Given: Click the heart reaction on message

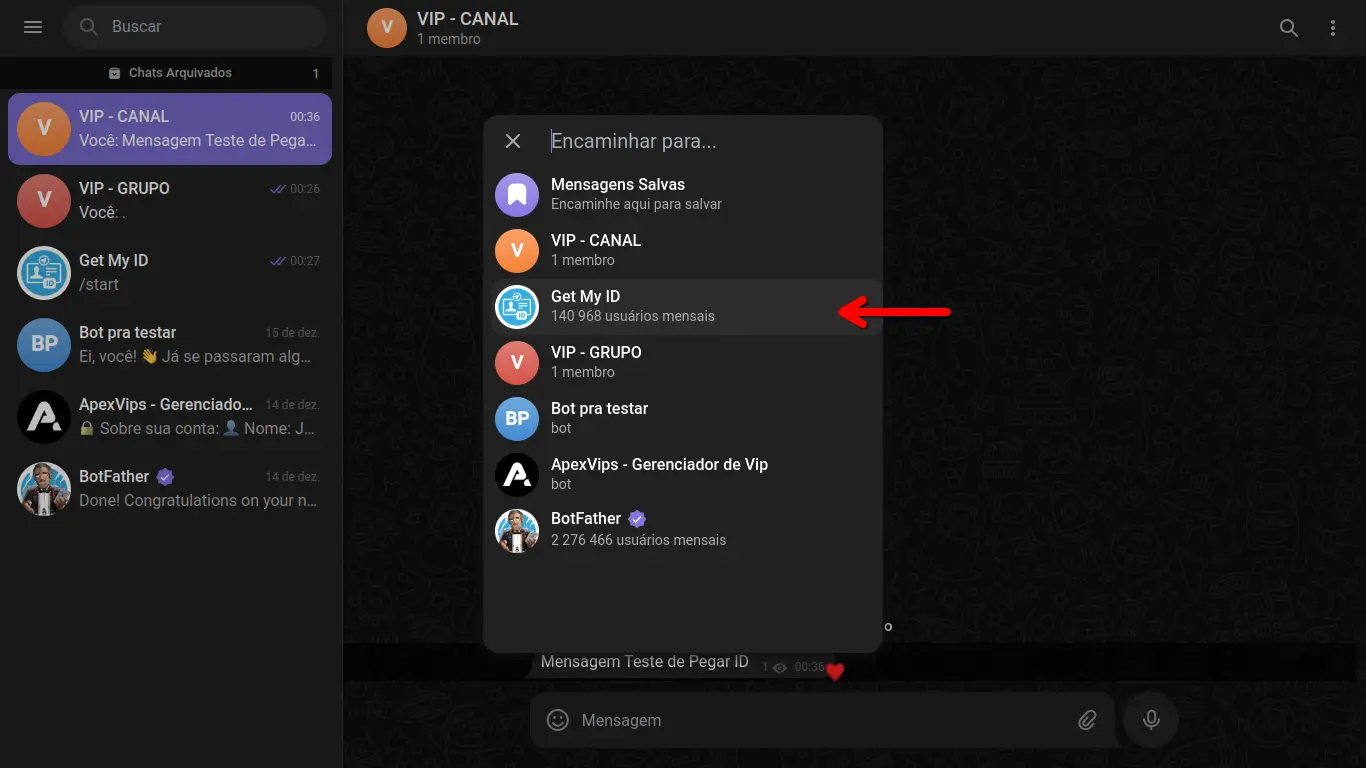Looking at the screenshot, I should click(835, 672).
